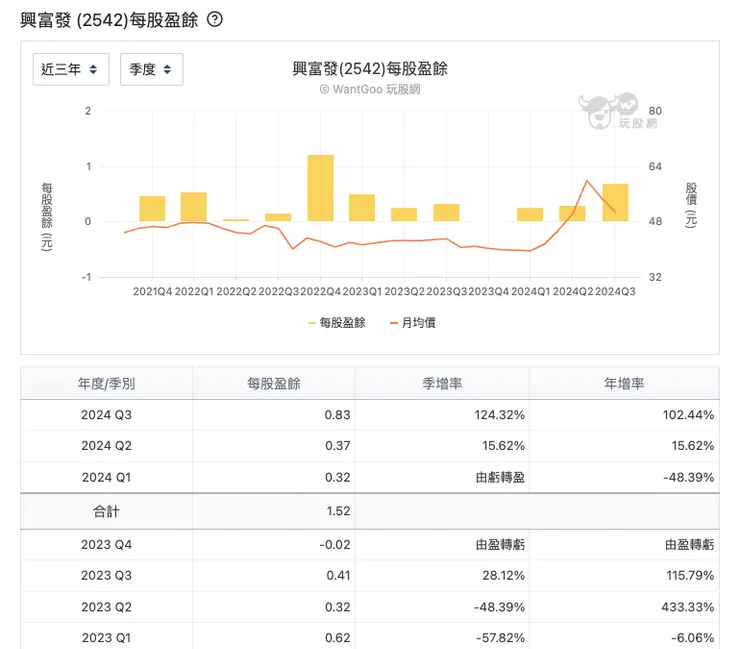Click the EPS value 0.37
The height and width of the screenshot is (649, 740).
point(337,446)
